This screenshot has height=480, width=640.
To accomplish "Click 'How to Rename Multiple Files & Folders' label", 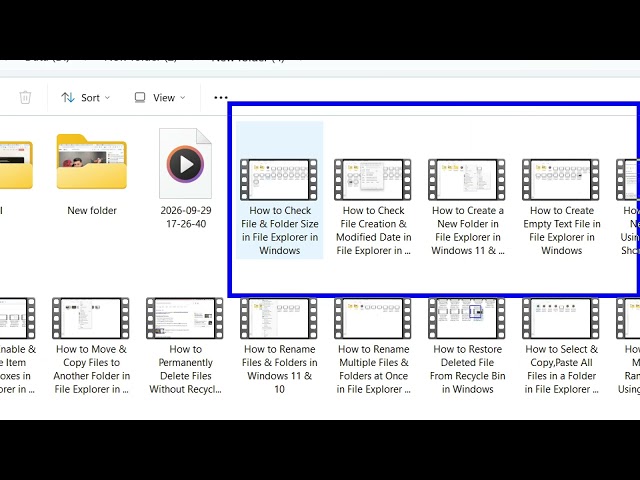I will pos(373,369).
